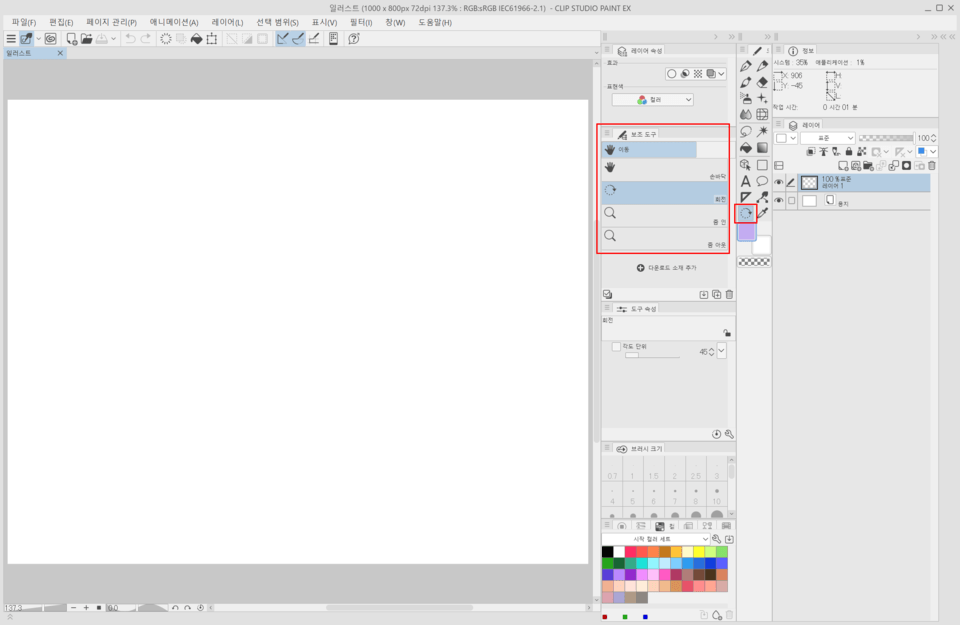This screenshot has width=960, height=625.
Task: Select the Decoration sparkle tool
Action: click(x=762, y=98)
